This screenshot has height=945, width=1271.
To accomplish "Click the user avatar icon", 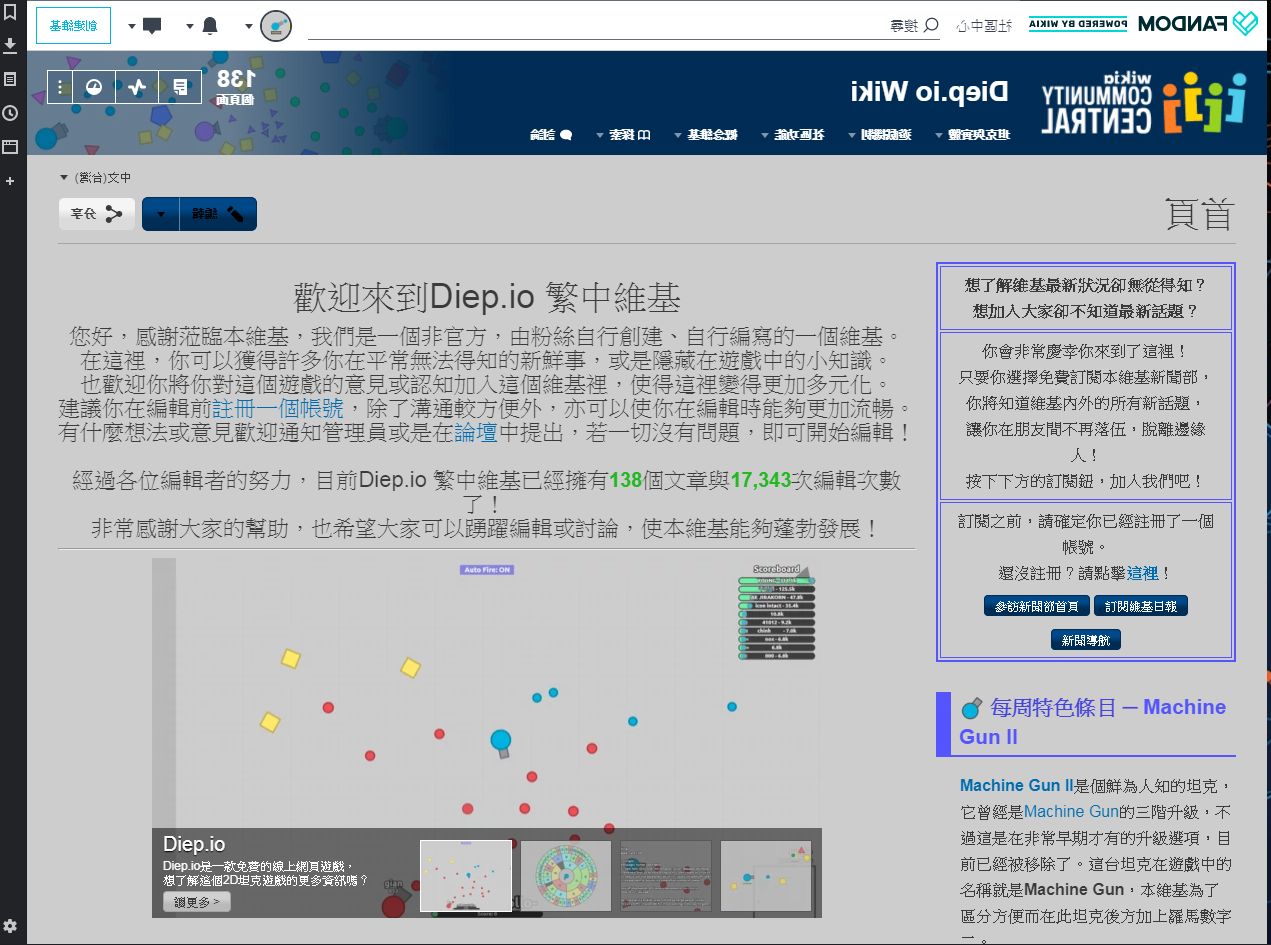I will click(x=276, y=26).
